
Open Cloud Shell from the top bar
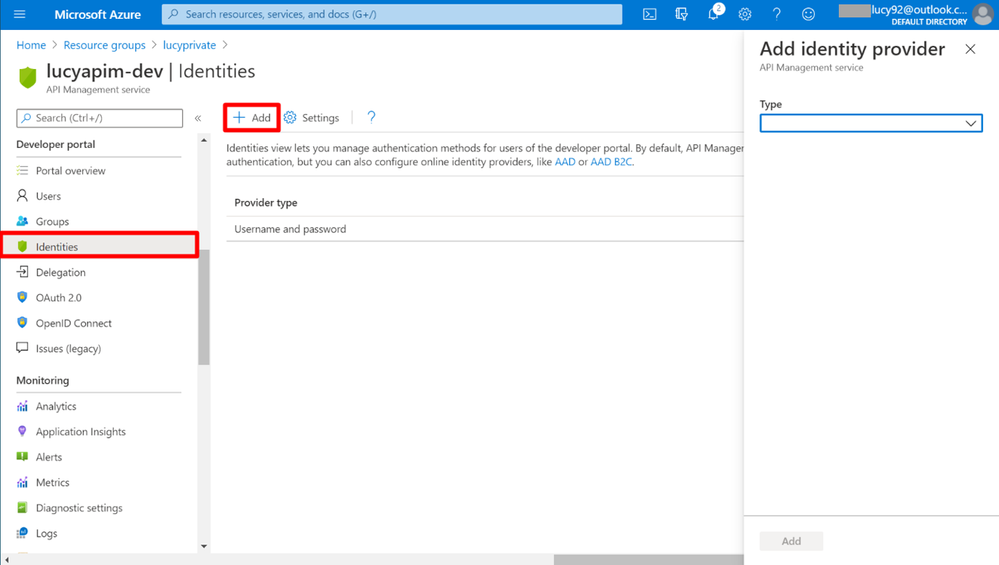pos(649,14)
